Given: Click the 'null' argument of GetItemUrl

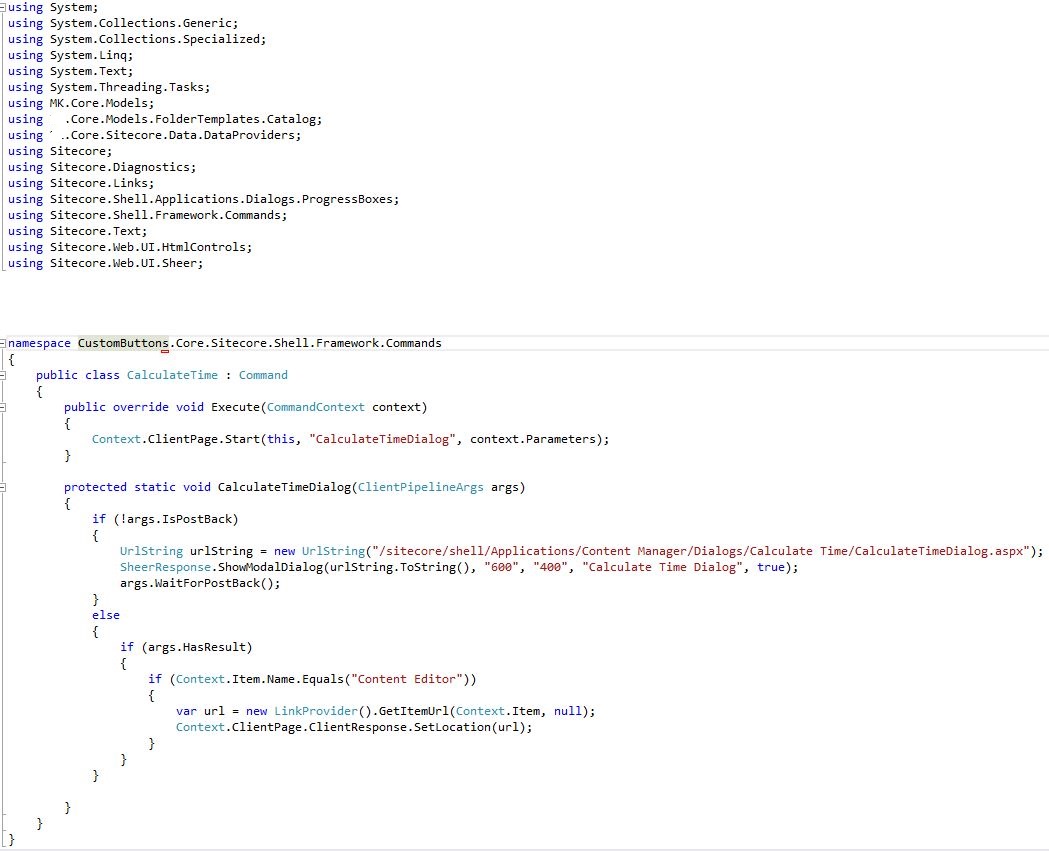Looking at the screenshot, I should click(567, 712).
